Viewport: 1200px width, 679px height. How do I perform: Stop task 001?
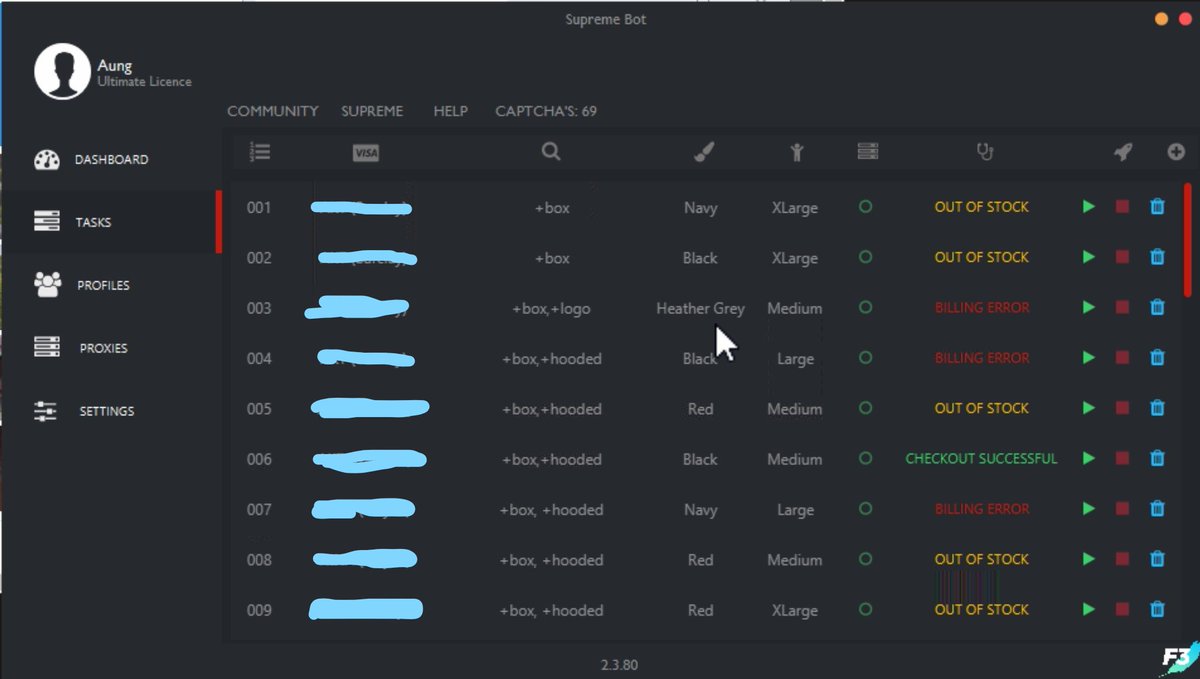(x=1122, y=207)
